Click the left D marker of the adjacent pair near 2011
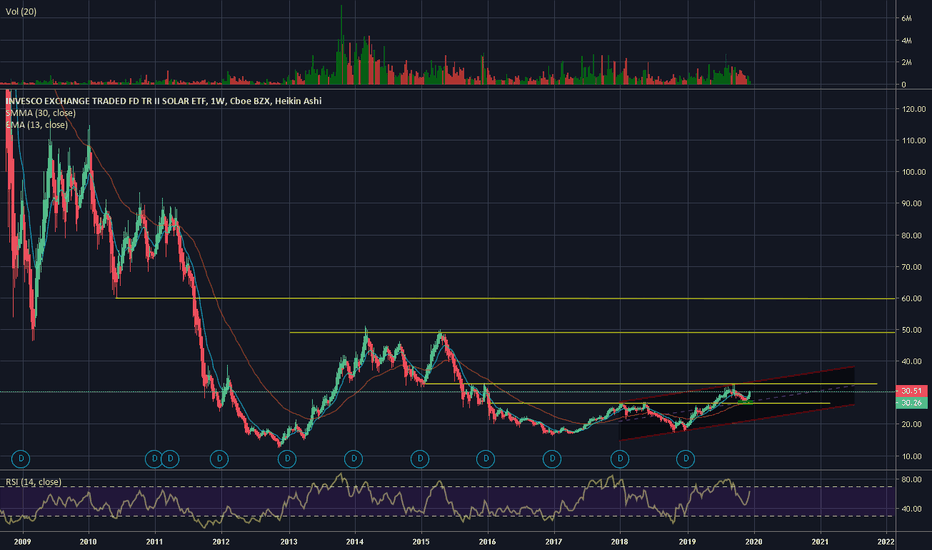This screenshot has width=932, height=550. (x=154, y=458)
